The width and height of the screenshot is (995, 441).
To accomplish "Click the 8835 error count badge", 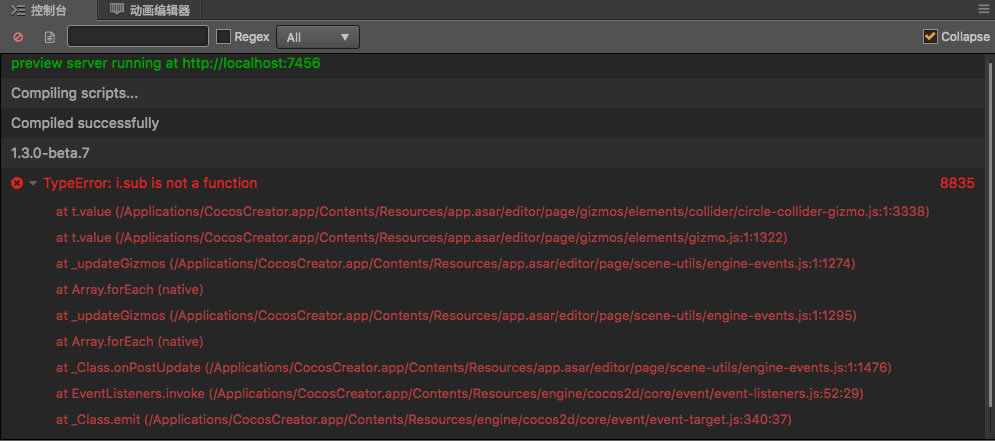I will coord(956,183).
